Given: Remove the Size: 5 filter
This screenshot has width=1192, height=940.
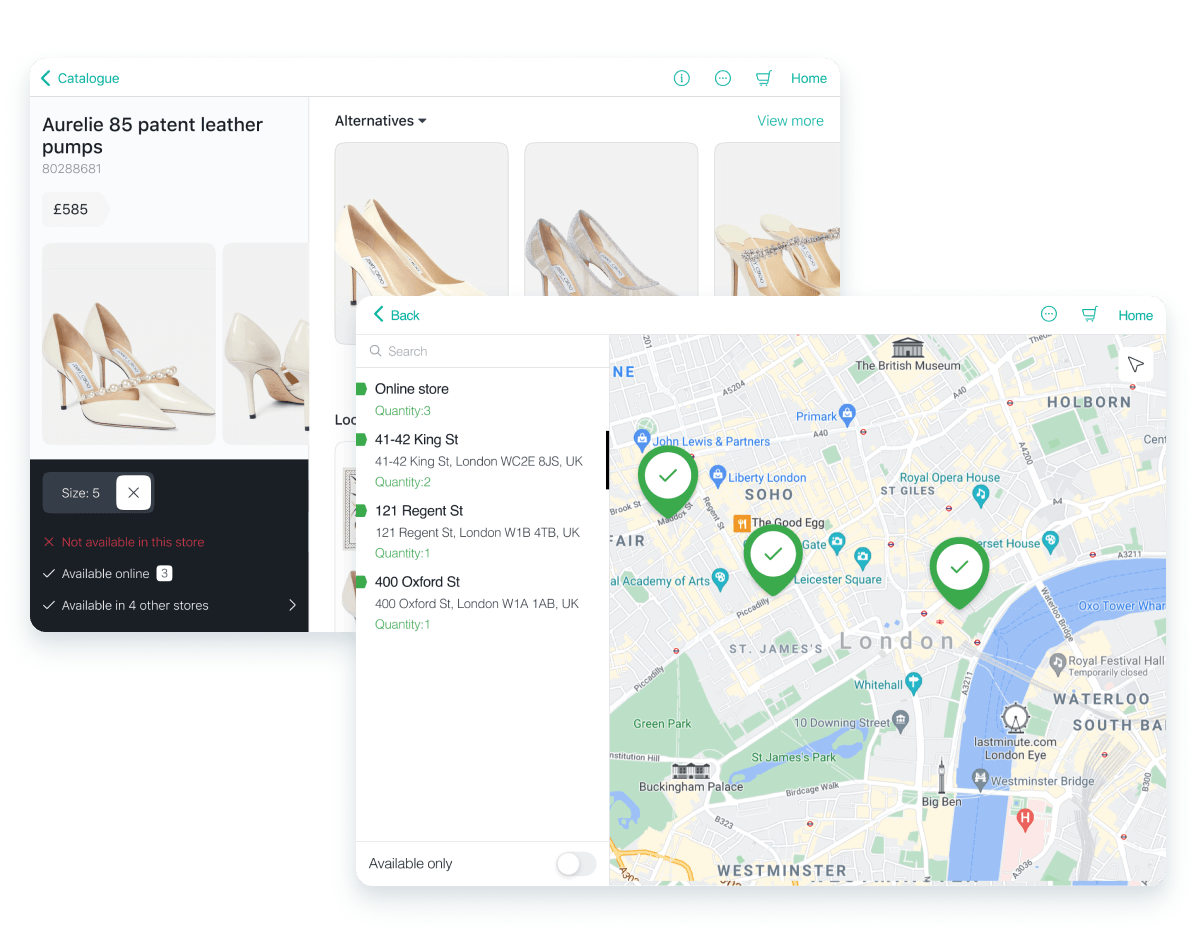Looking at the screenshot, I should pyautogui.click(x=133, y=493).
